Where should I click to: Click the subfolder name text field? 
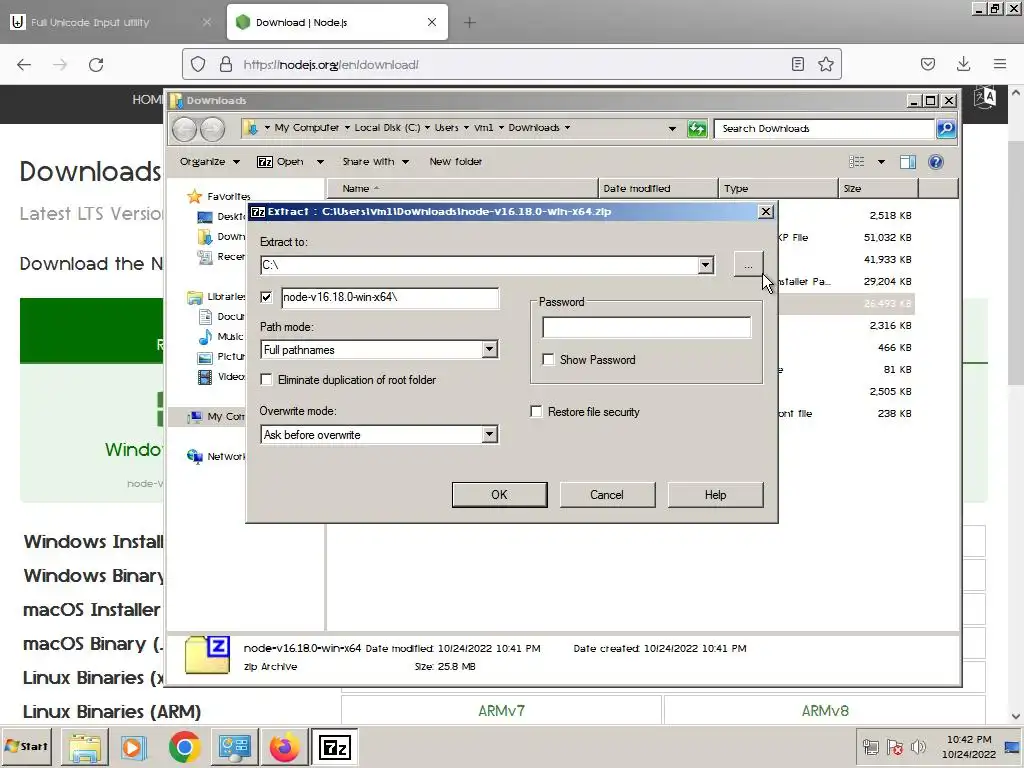(390, 297)
